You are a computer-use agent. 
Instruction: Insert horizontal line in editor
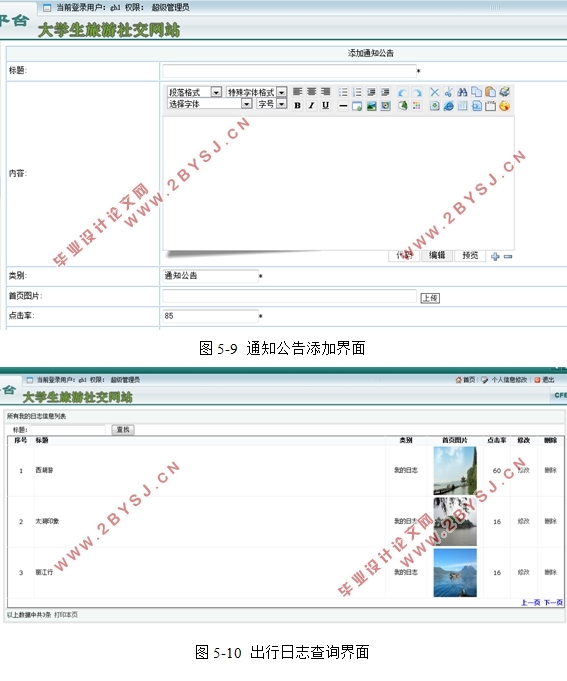pyautogui.click(x=343, y=106)
